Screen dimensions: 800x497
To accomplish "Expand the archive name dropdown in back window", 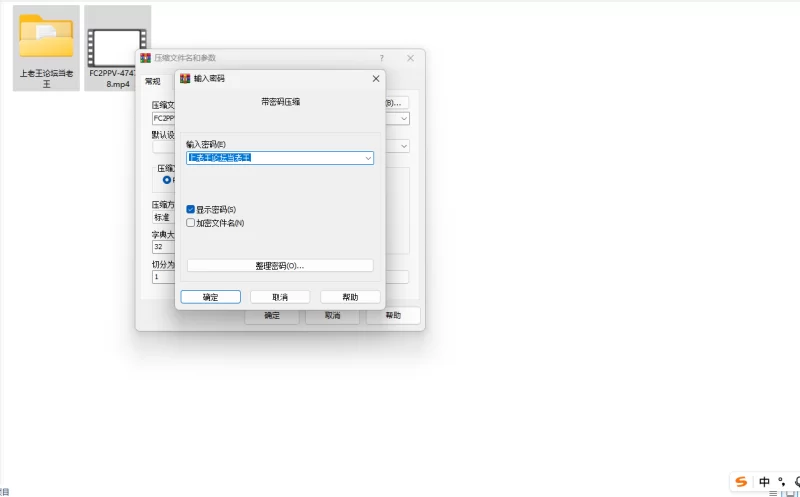I will coord(404,118).
